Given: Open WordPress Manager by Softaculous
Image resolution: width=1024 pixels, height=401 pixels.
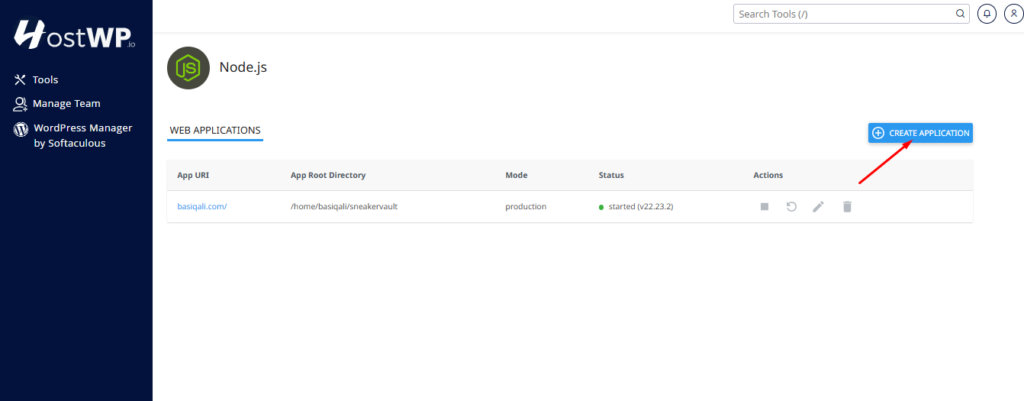Looking at the screenshot, I should [73, 135].
